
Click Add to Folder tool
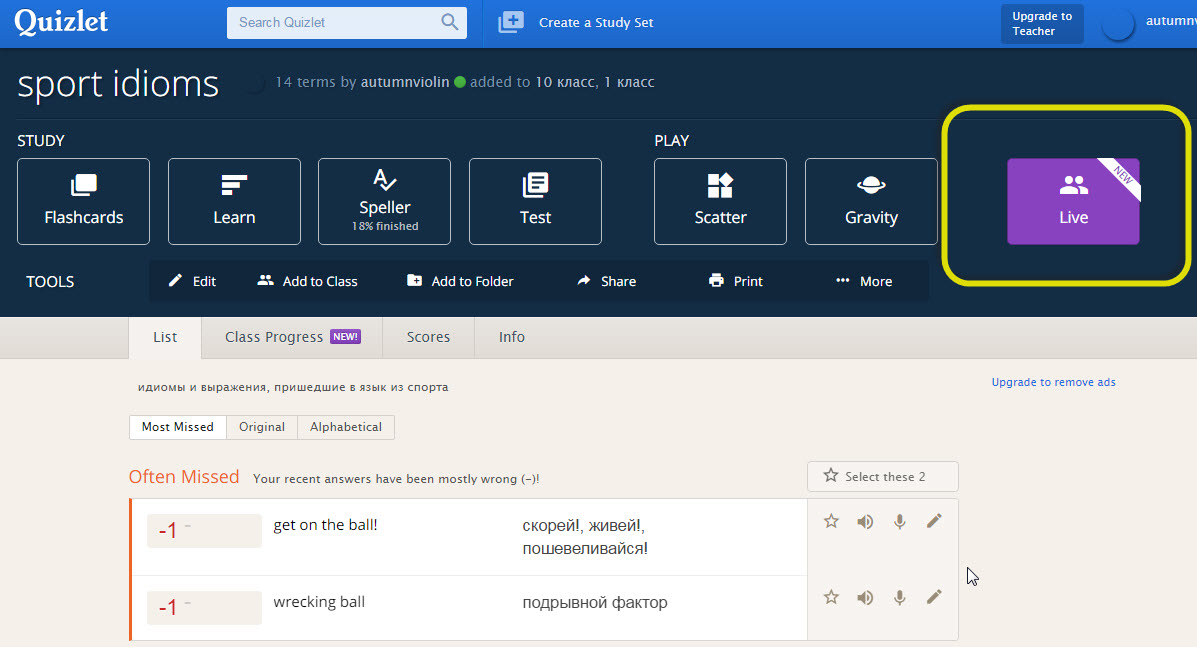pyautogui.click(x=460, y=281)
